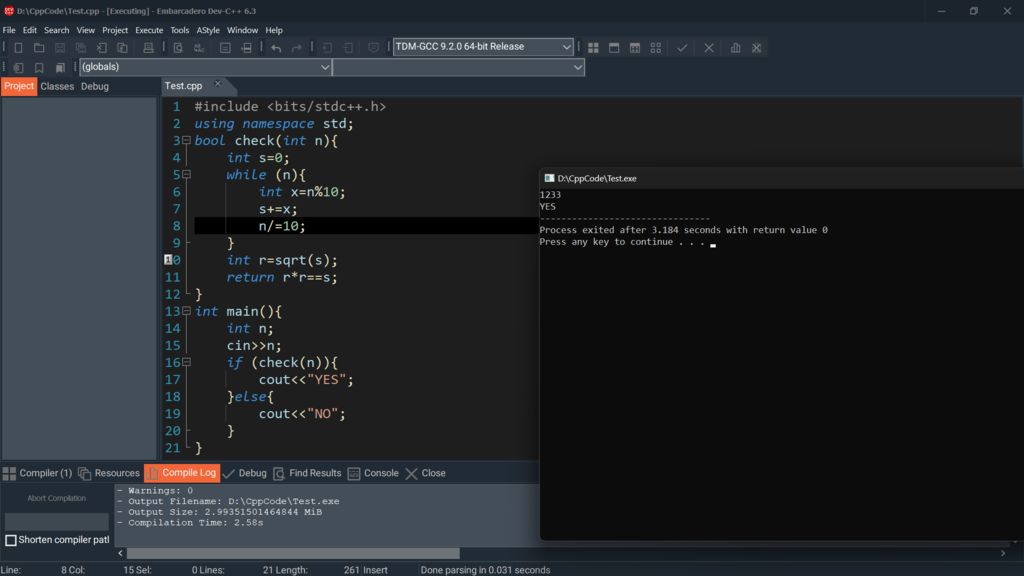This screenshot has width=1024, height=576.
Task: Open Replace from the toolbar
Action: point(199,48)
